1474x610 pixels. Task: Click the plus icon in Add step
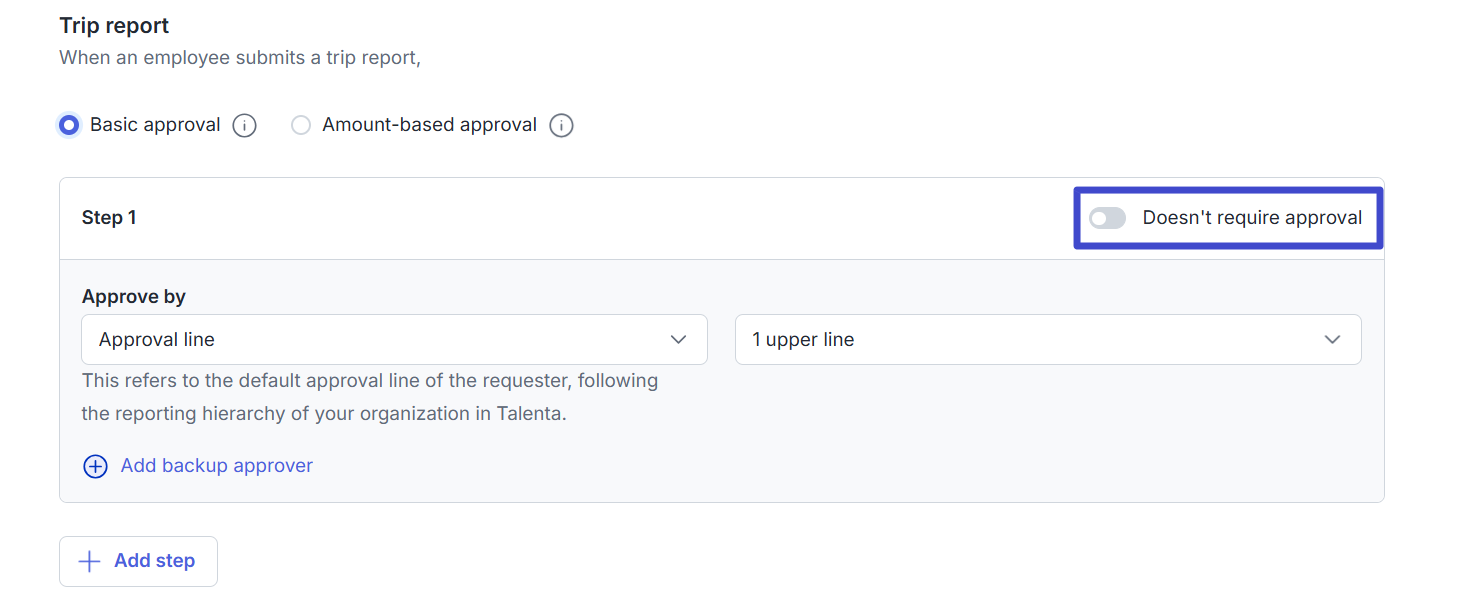point(90,561)
